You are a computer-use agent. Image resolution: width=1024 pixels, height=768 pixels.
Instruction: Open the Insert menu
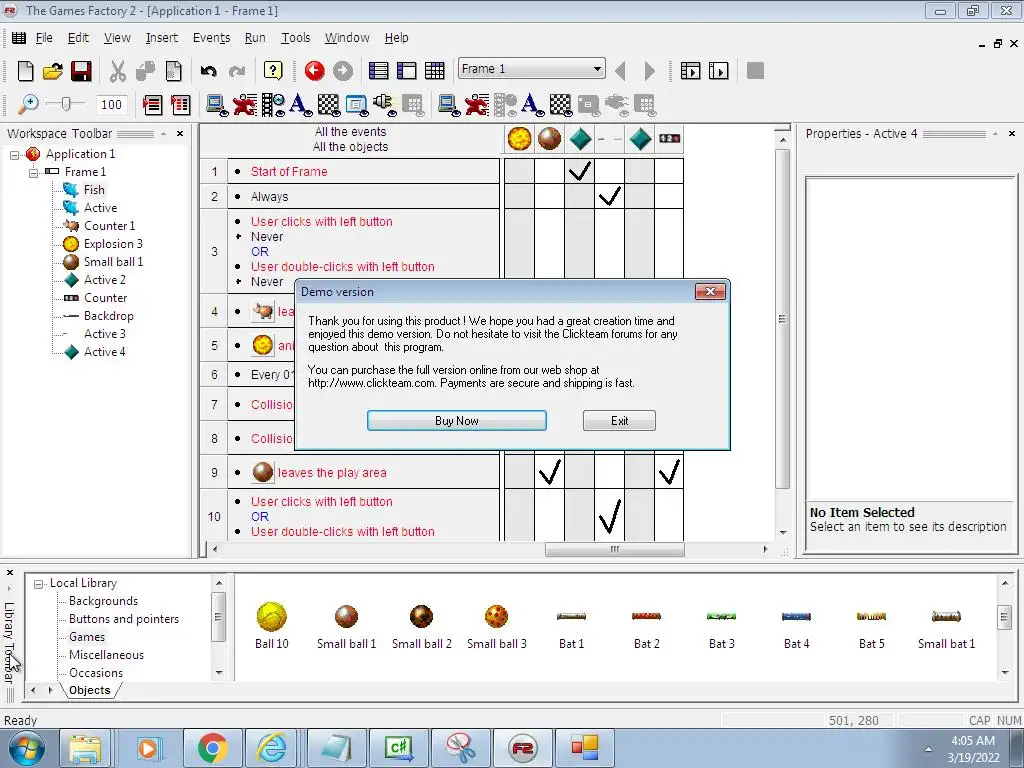tap(161, 38)
